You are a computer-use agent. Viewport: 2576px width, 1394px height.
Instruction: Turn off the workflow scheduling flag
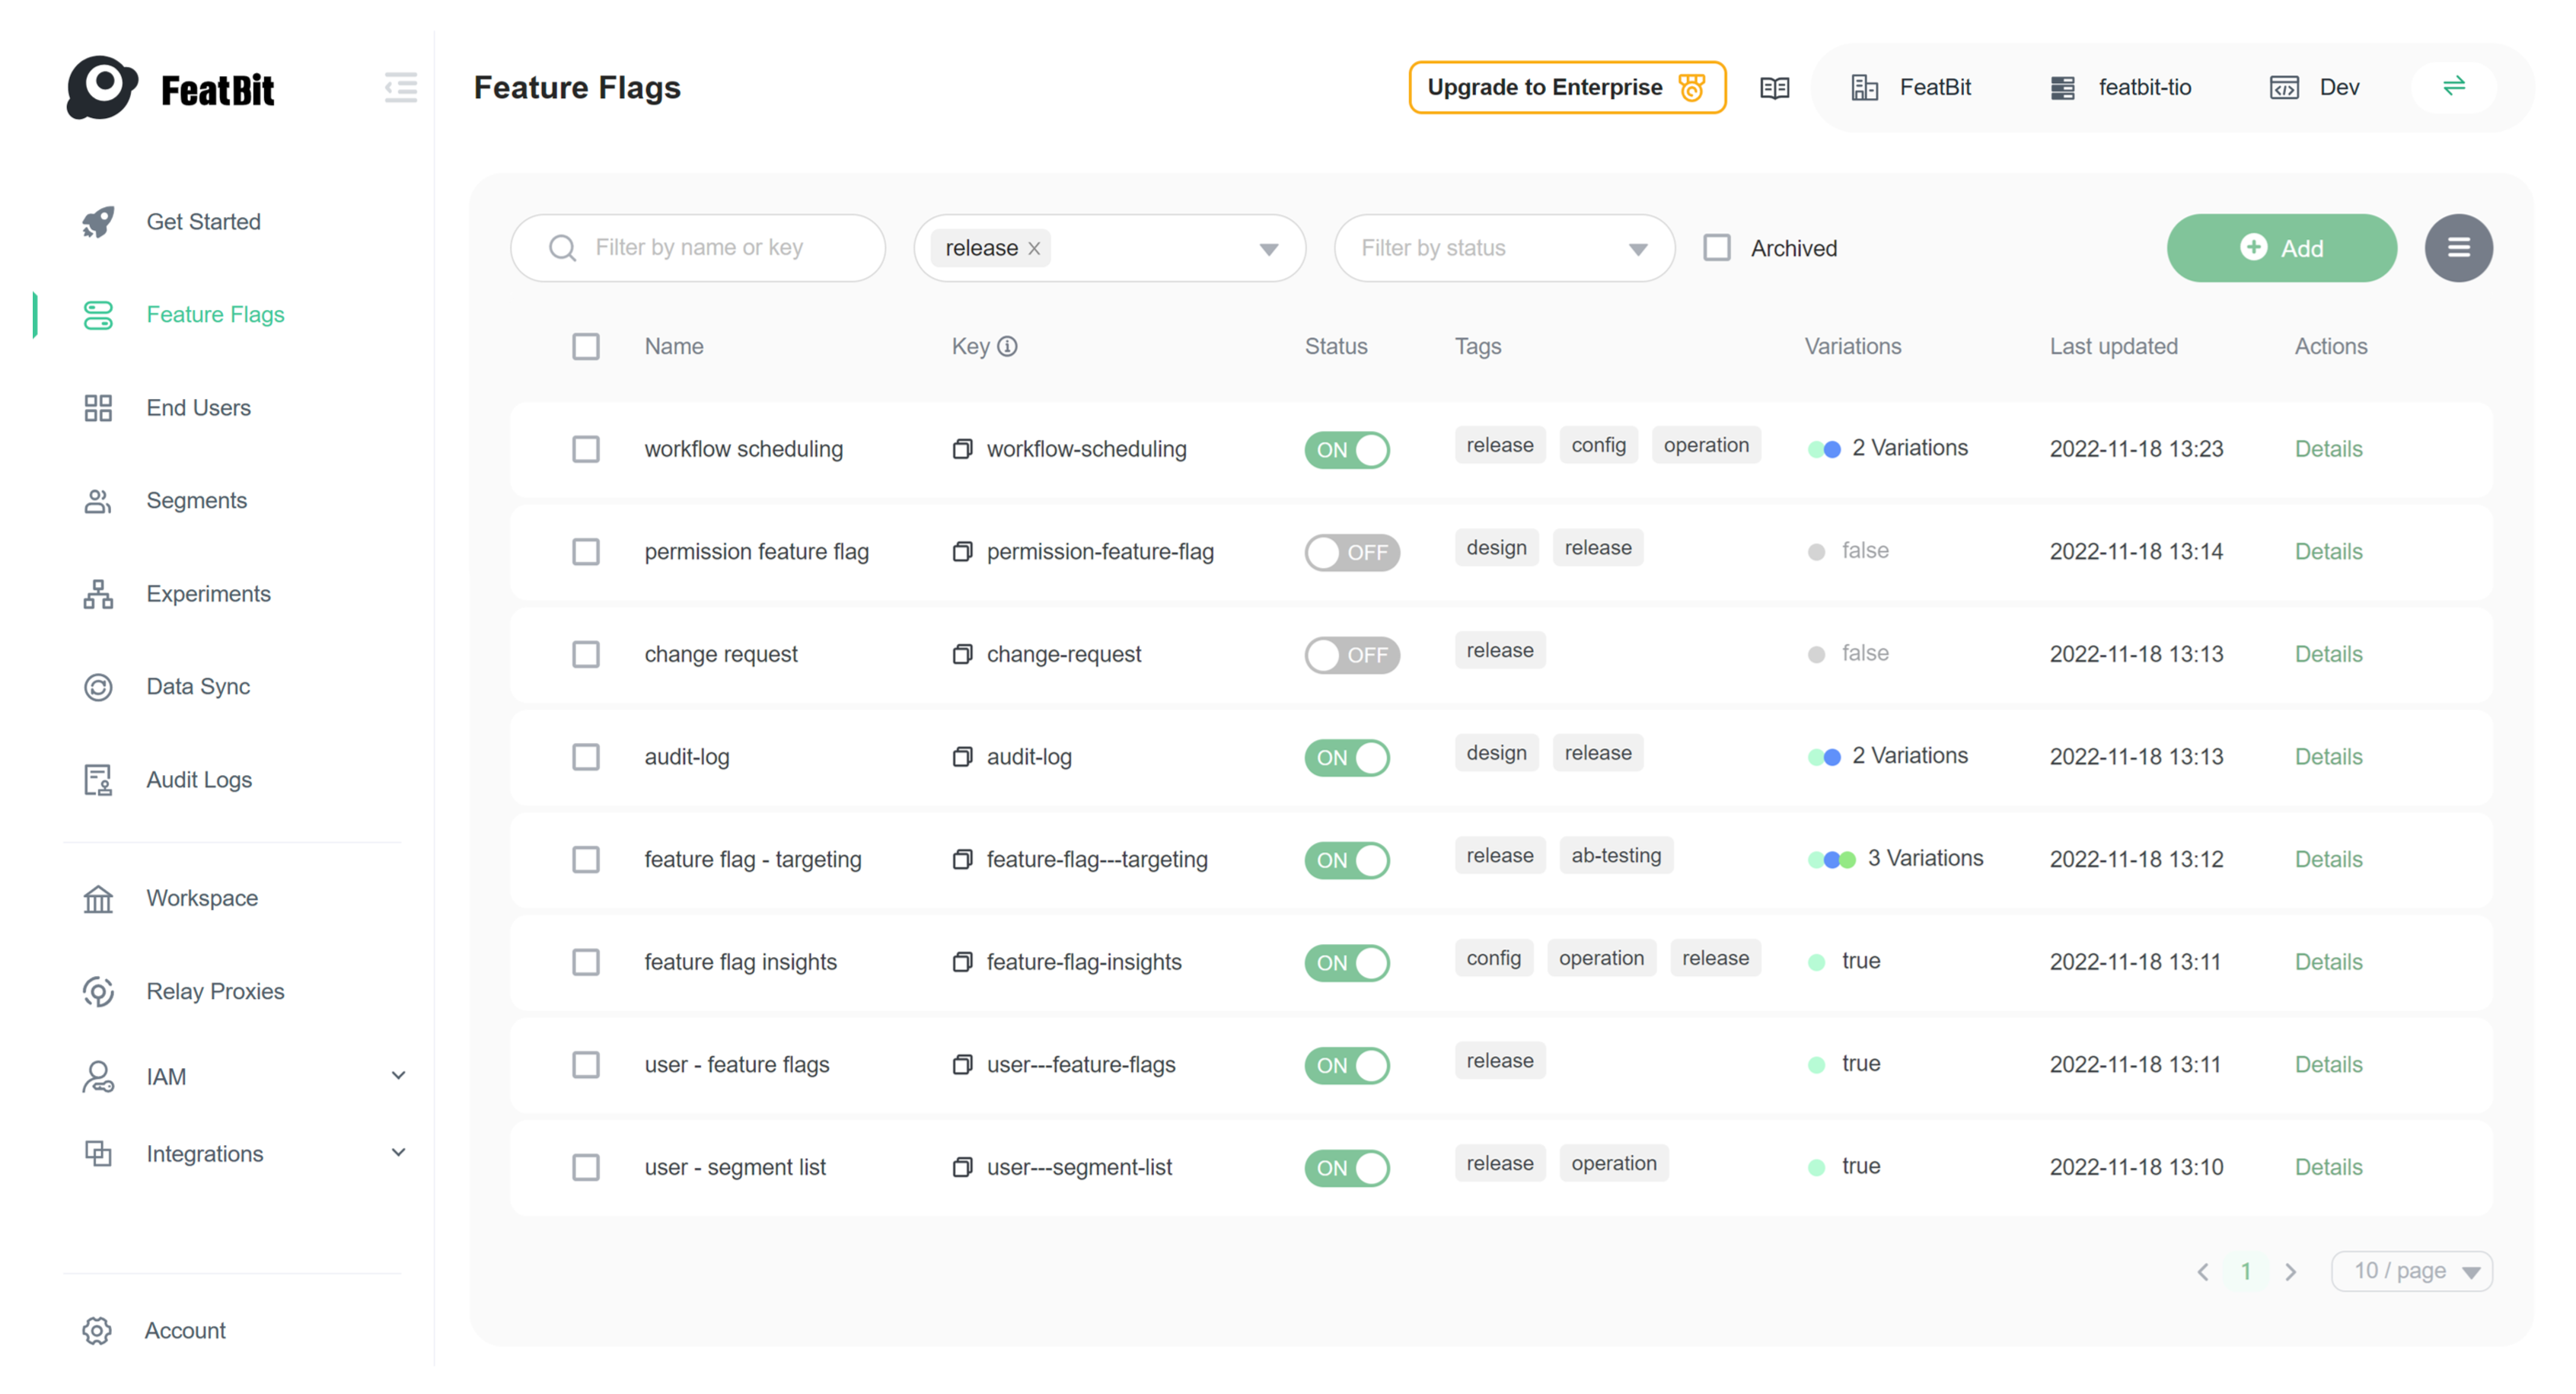1347,450
